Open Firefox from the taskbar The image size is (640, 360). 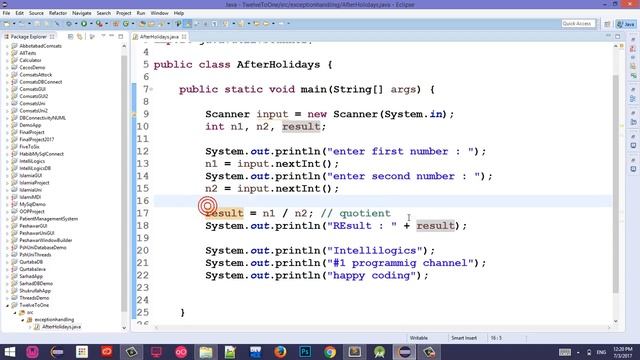point(280,352)
